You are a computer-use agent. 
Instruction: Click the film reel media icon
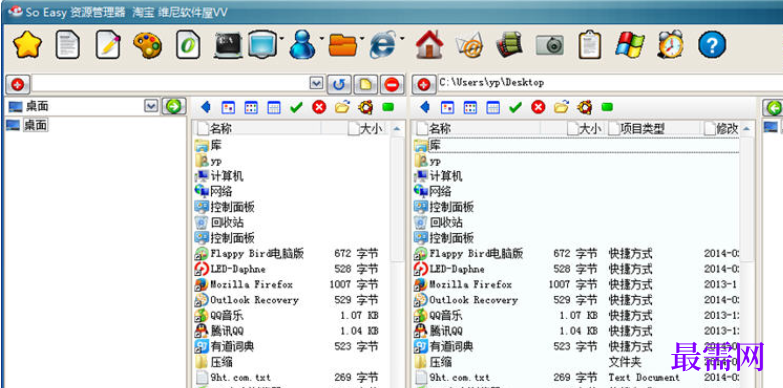(x=509, y=45)
